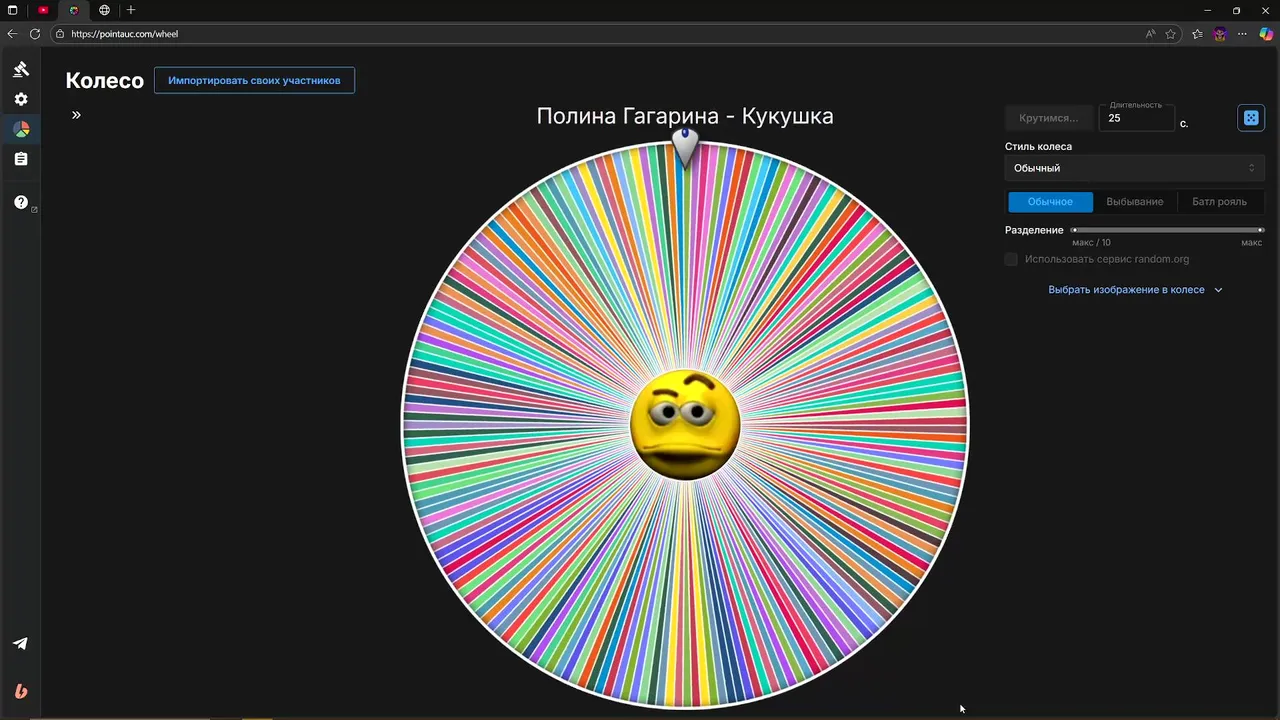Switch to the globe icon browser tab
Image resolution: width=1280 pixels, height=720 pixels.
pyautogui.click(x=104, y=10)
